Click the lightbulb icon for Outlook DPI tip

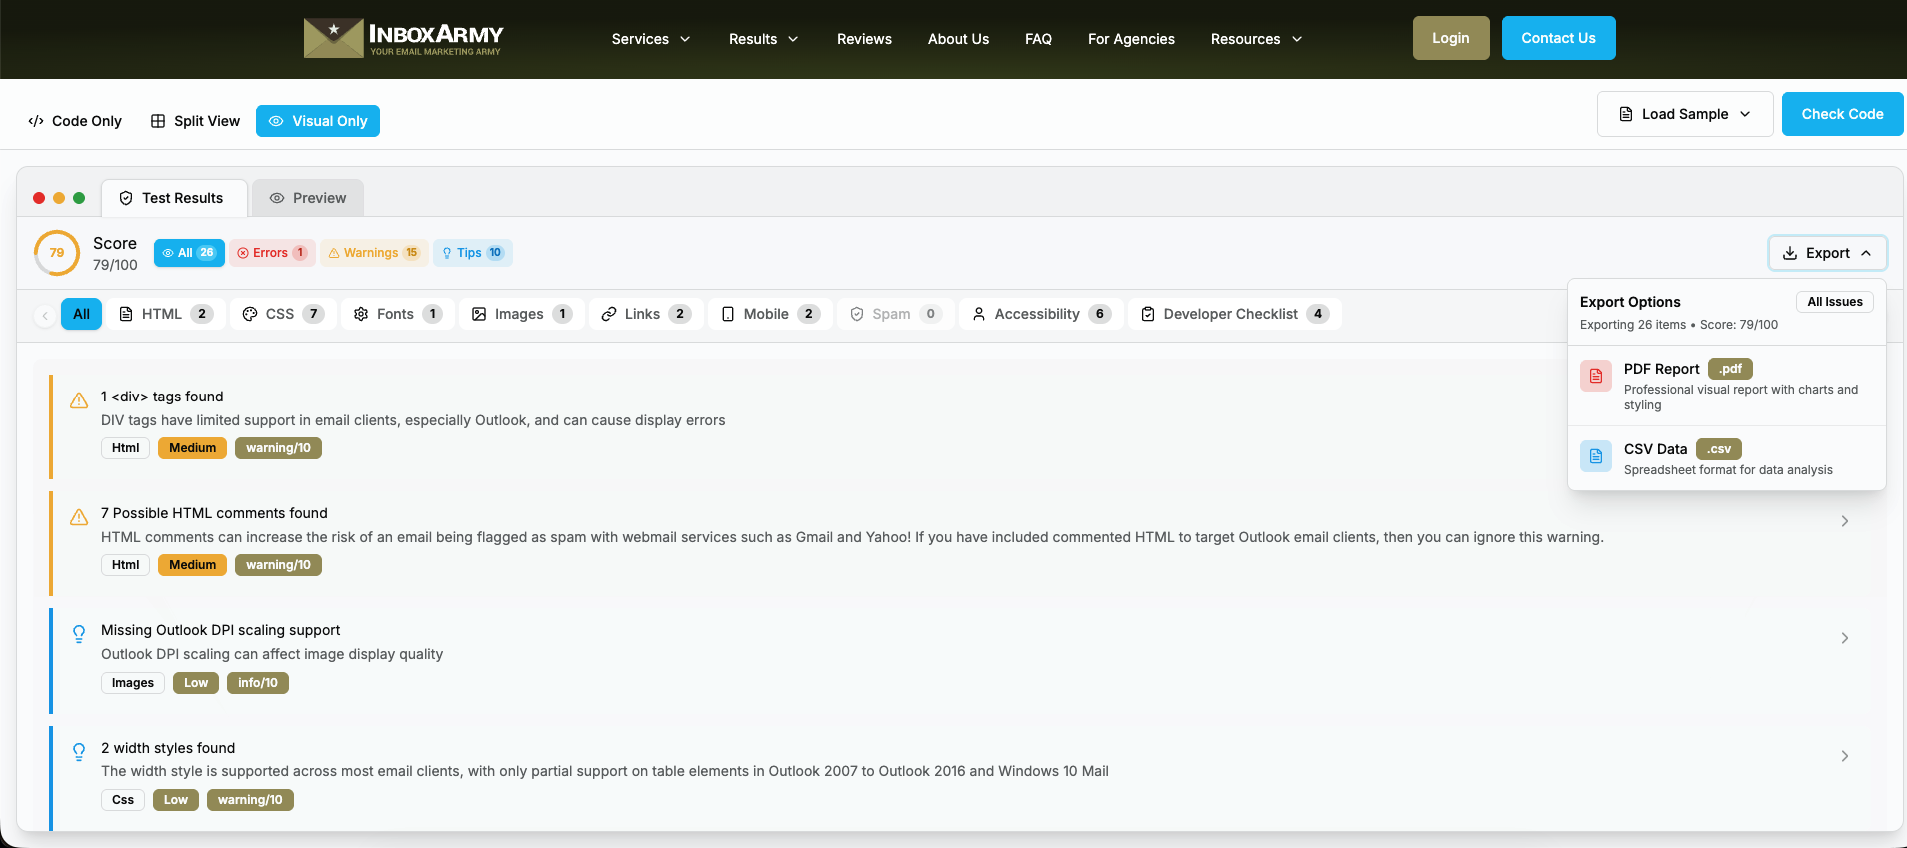point(79,633)
